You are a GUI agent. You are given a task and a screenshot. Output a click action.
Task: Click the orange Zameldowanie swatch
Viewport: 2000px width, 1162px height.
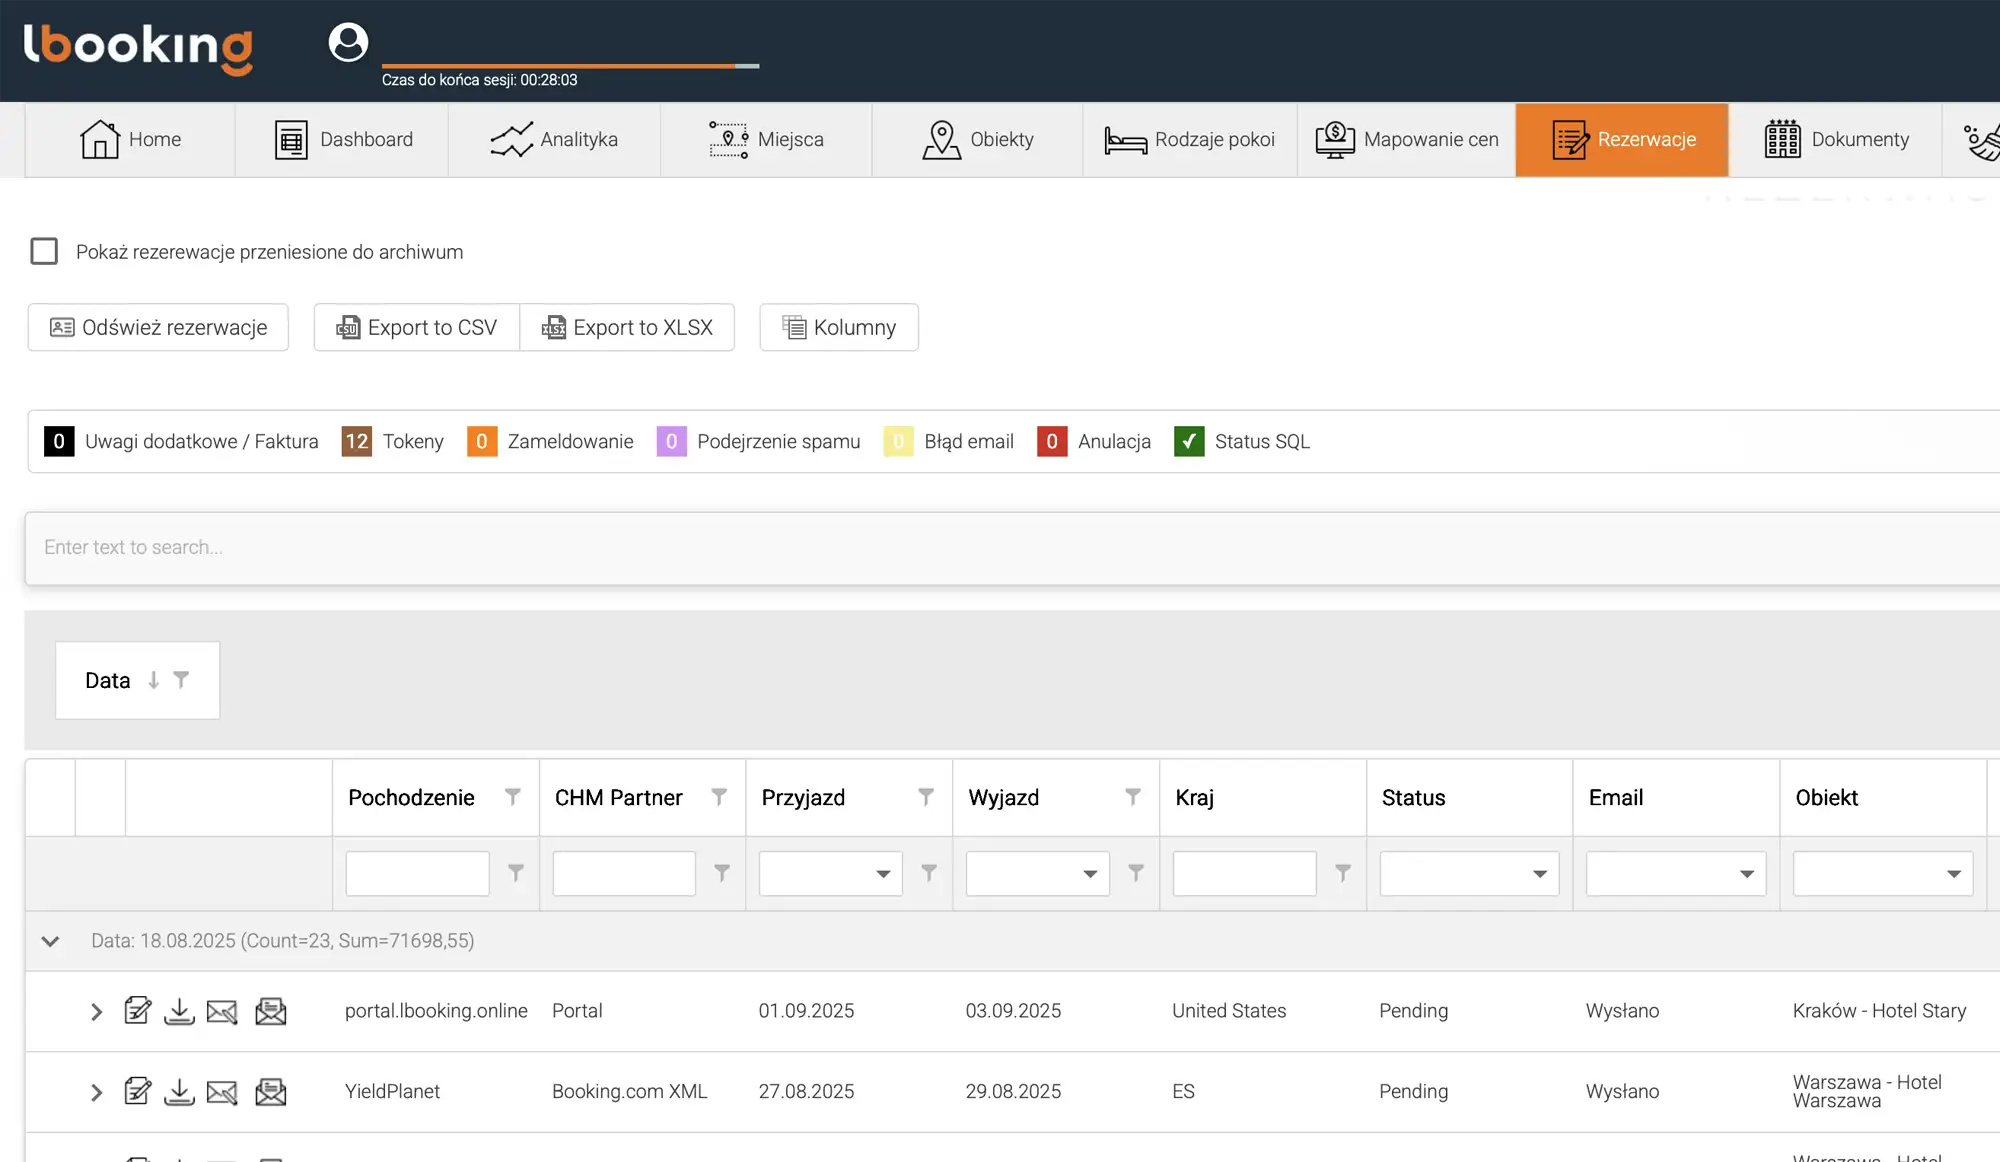[x=482, y=441]
